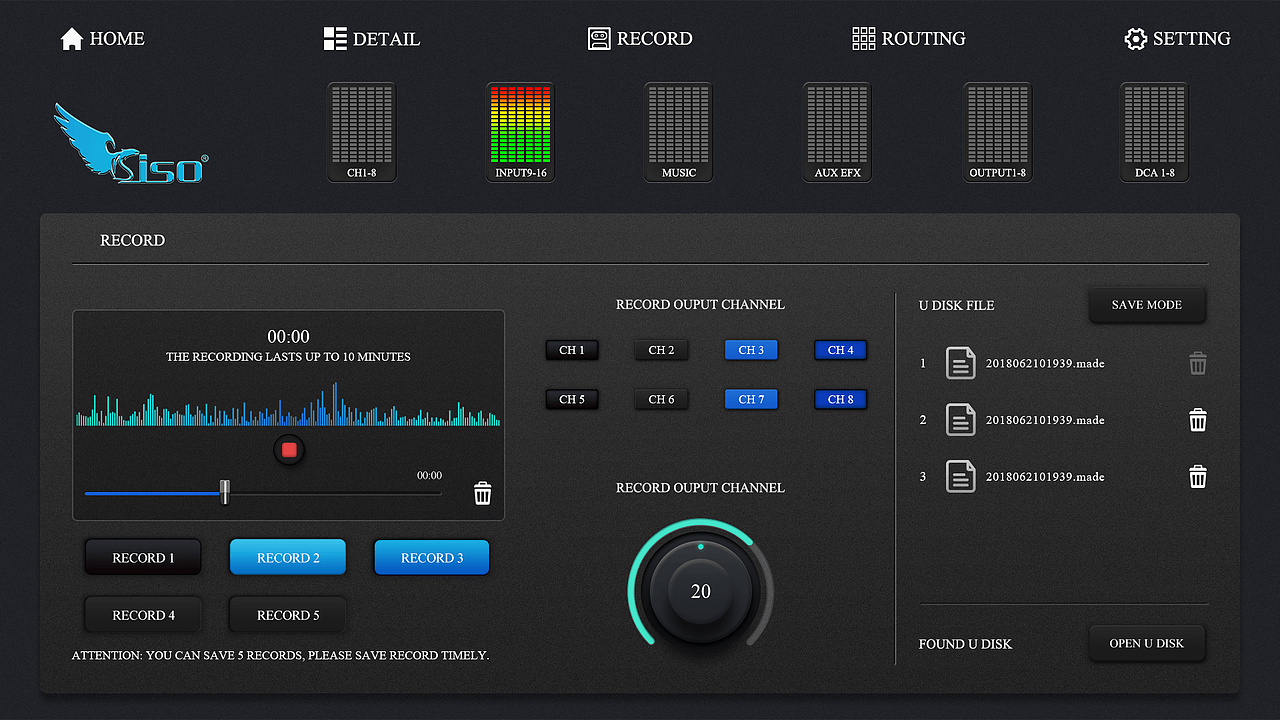Select second file 2018062101939.made

(x=1045, y=420)
